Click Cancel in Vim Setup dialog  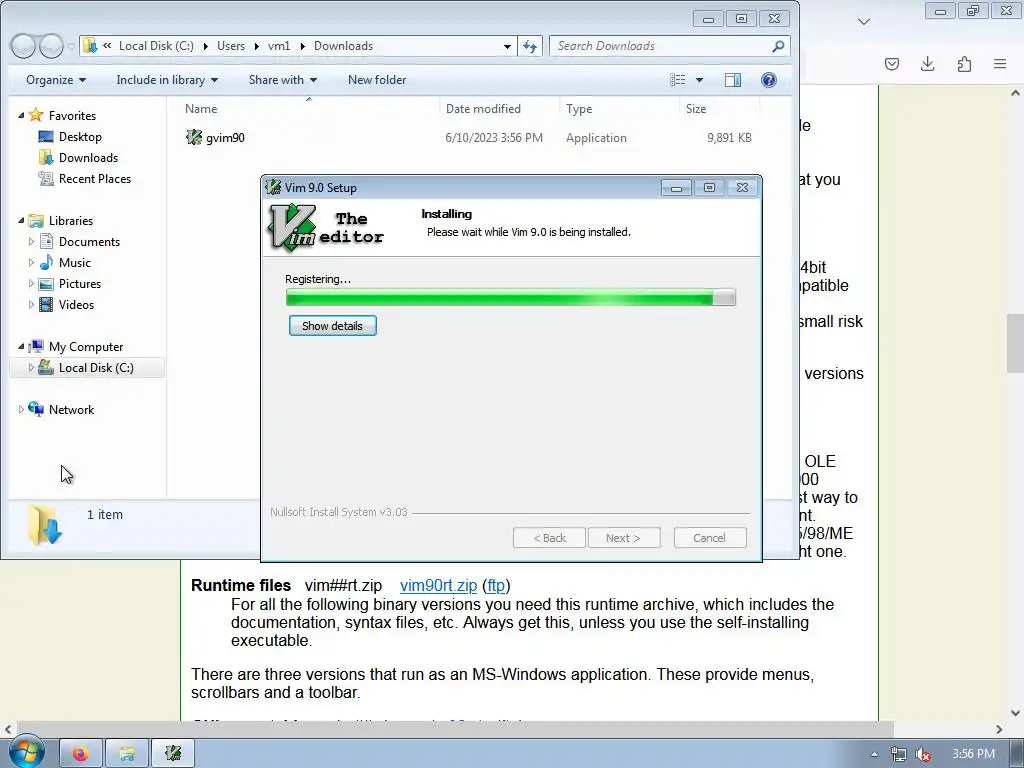[709, 538]
